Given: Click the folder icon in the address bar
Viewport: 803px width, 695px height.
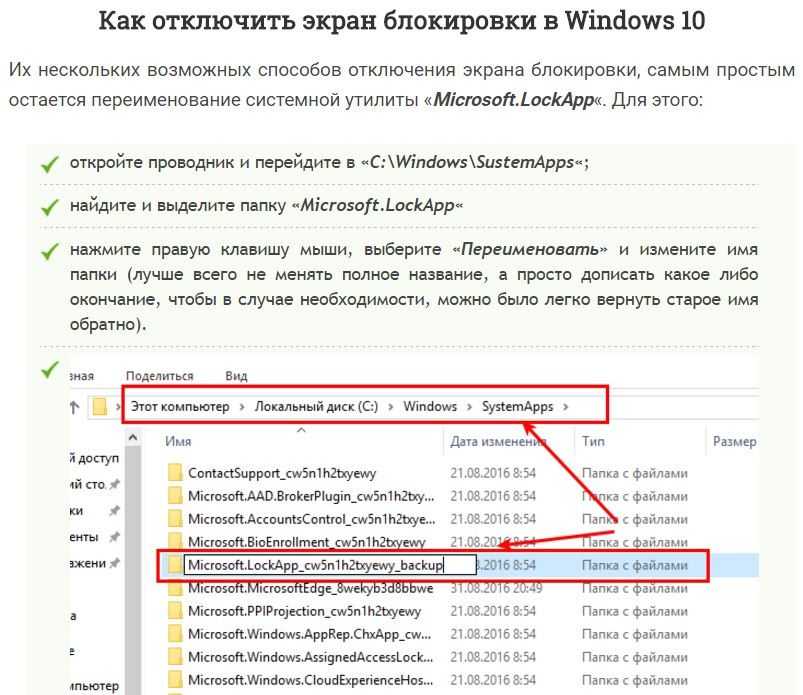Looking at the screenshot, I should pyautogui.click(x=99, y=407).
